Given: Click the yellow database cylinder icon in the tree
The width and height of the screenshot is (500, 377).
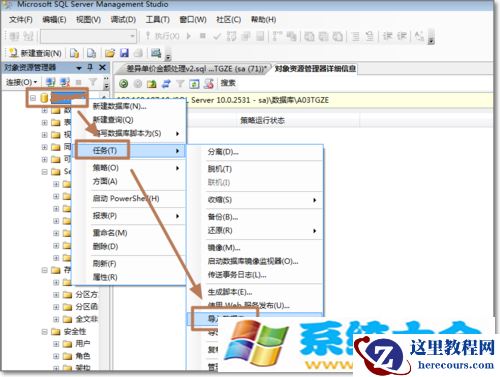Looking at the screenshot, I should pyautogui.click(x=44, y=98).
